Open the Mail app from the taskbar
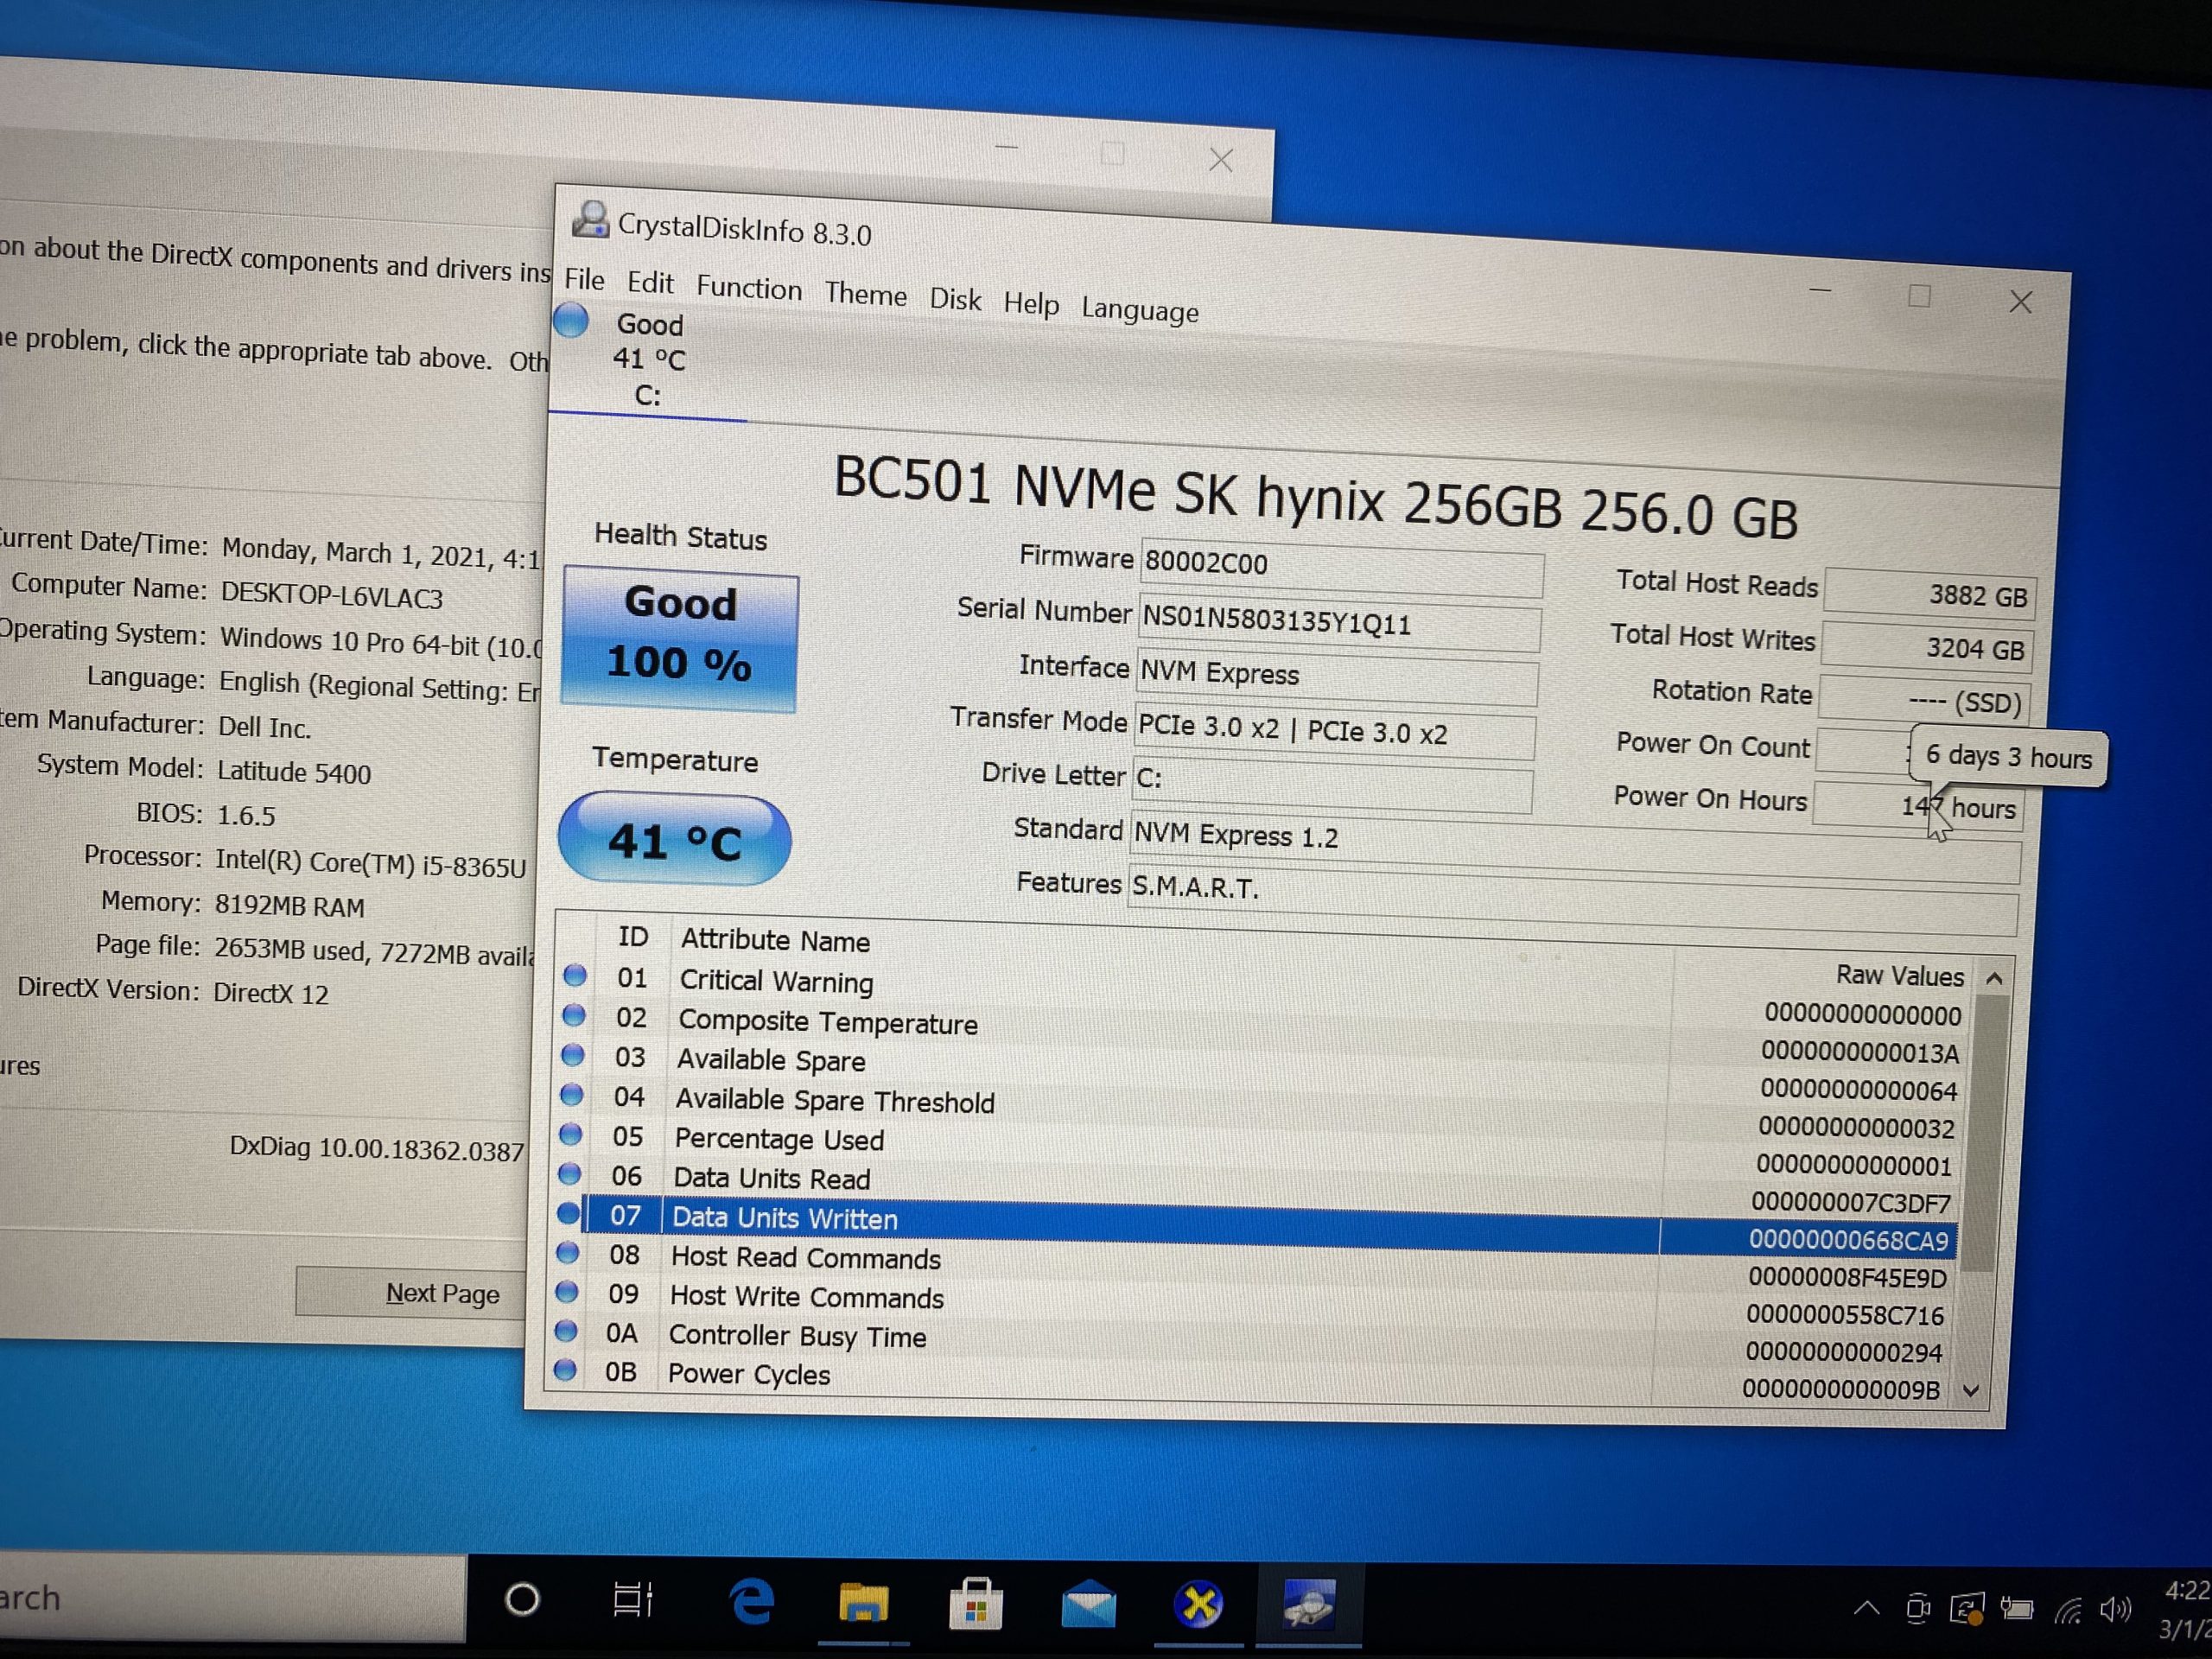2212x1659 pixels. (x=1087, y=1605)
